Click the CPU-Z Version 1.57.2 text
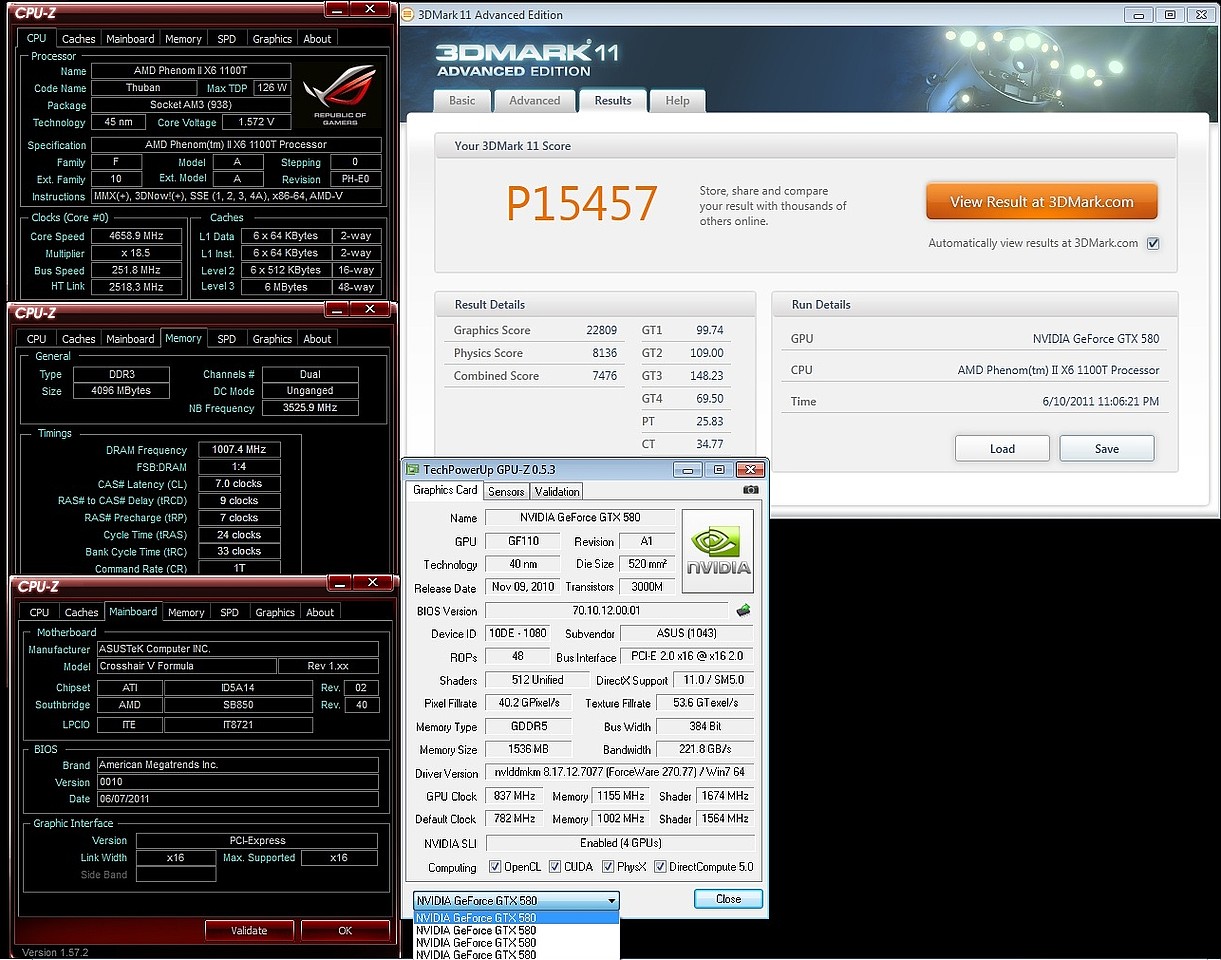The width and height of the screenshot is (1221, 960). tap(55, 952)
